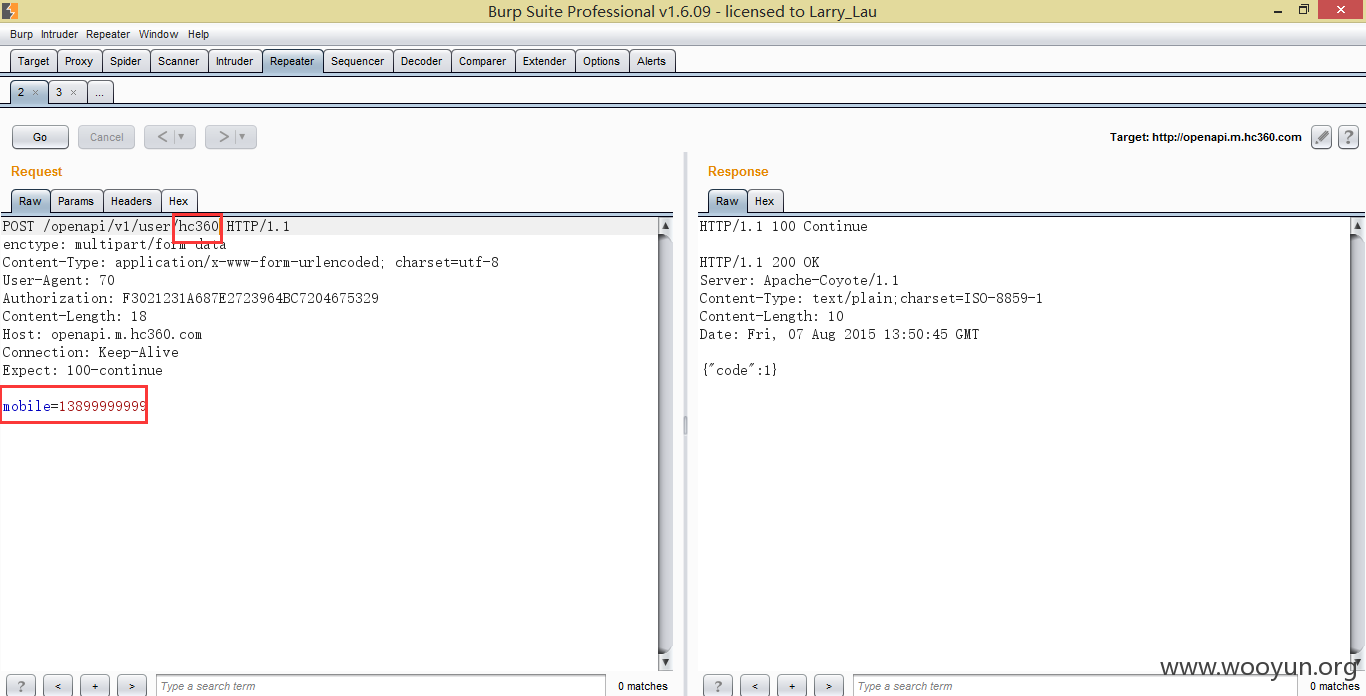Add a new Repeater tab via ellipsis
The image size is (1366, 696).
coord(100,92)
